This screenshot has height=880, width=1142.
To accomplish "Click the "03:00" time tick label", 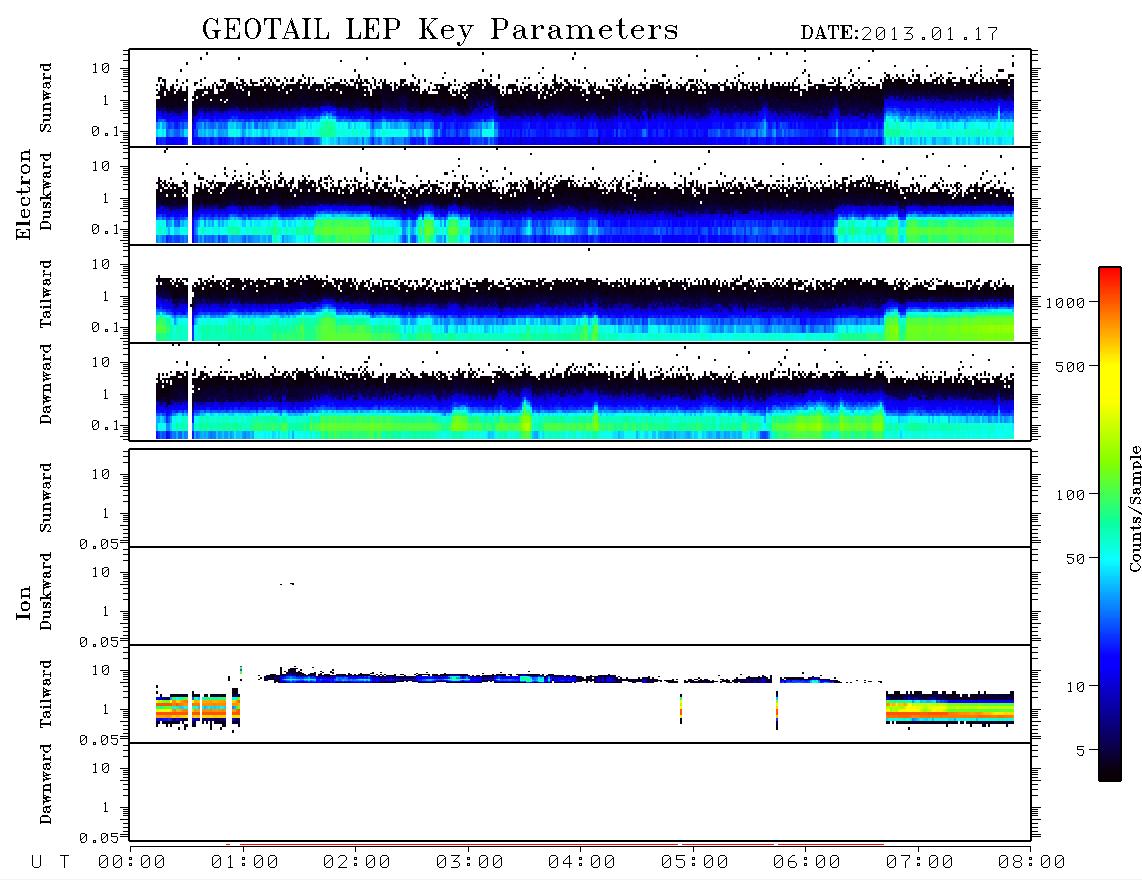I will 470,863.
